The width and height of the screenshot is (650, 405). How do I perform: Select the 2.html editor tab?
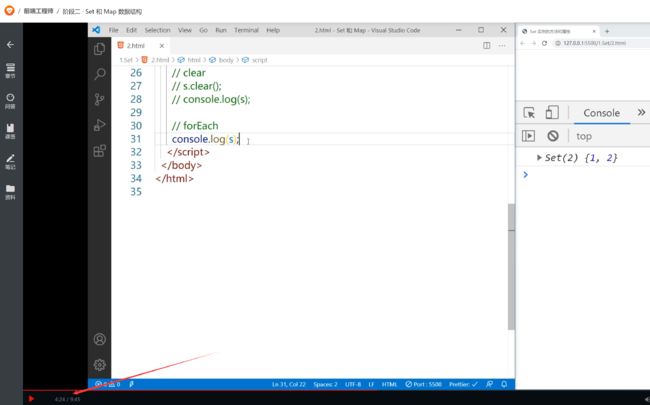tap(141, 46)
